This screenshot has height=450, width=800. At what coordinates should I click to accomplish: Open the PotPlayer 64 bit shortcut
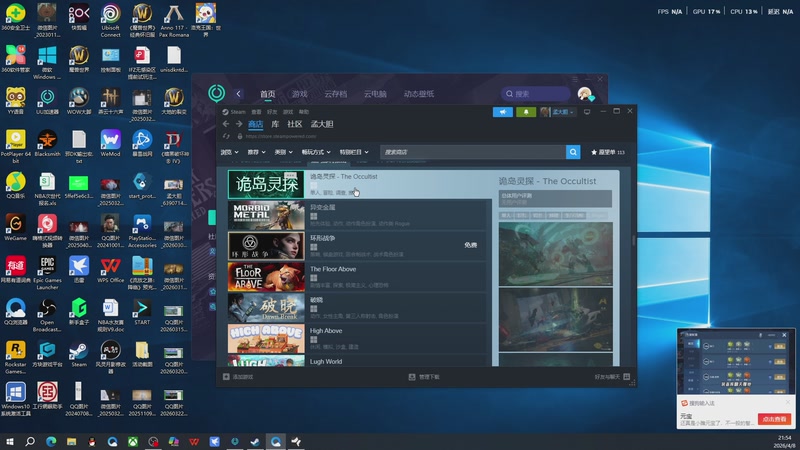(15, 146)
